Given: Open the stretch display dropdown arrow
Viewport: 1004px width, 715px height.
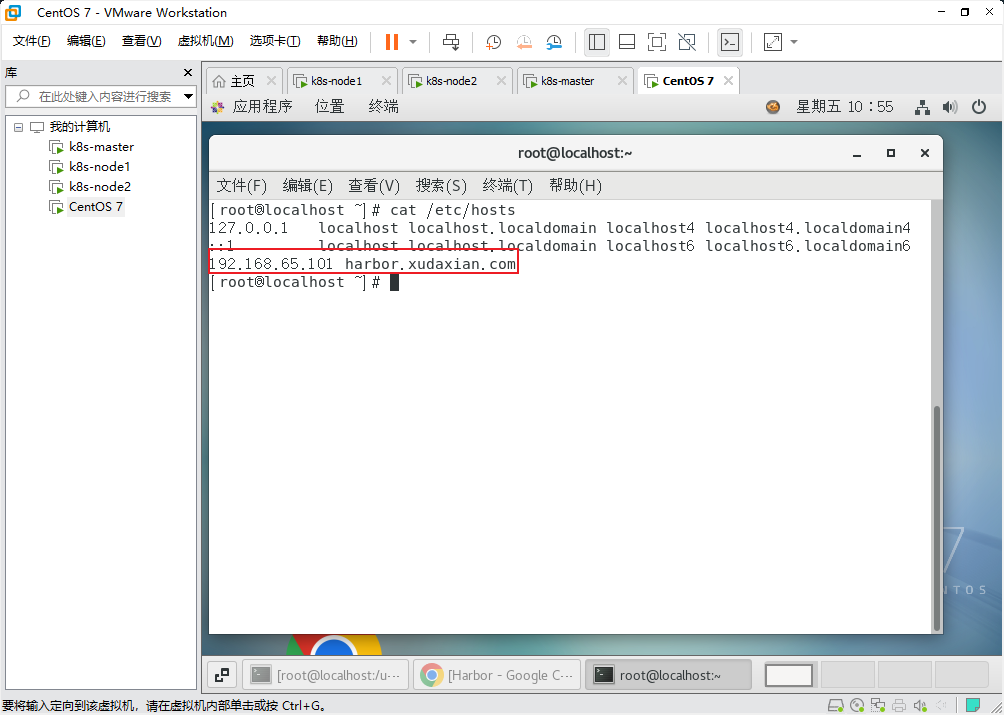Looking at the screenshot, I should coord(794,42).
